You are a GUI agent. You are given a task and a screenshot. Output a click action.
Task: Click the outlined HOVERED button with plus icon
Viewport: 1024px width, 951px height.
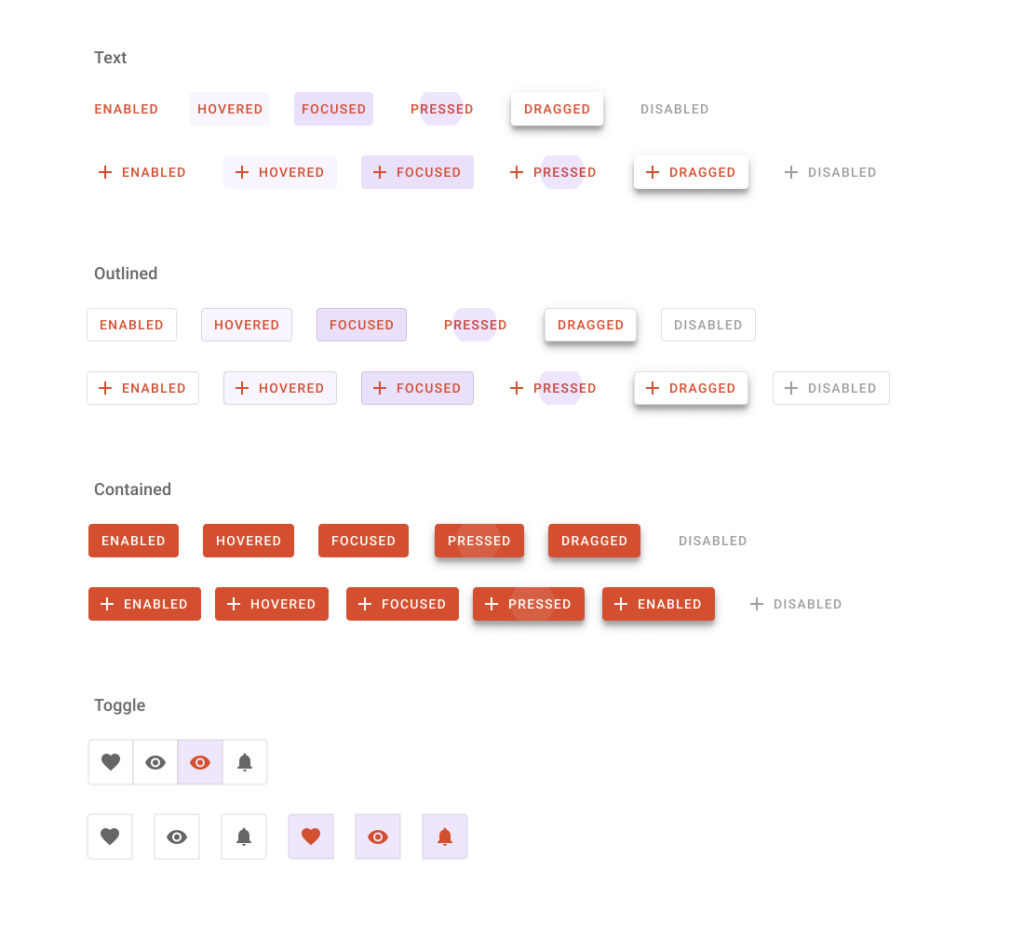point(280,388)
